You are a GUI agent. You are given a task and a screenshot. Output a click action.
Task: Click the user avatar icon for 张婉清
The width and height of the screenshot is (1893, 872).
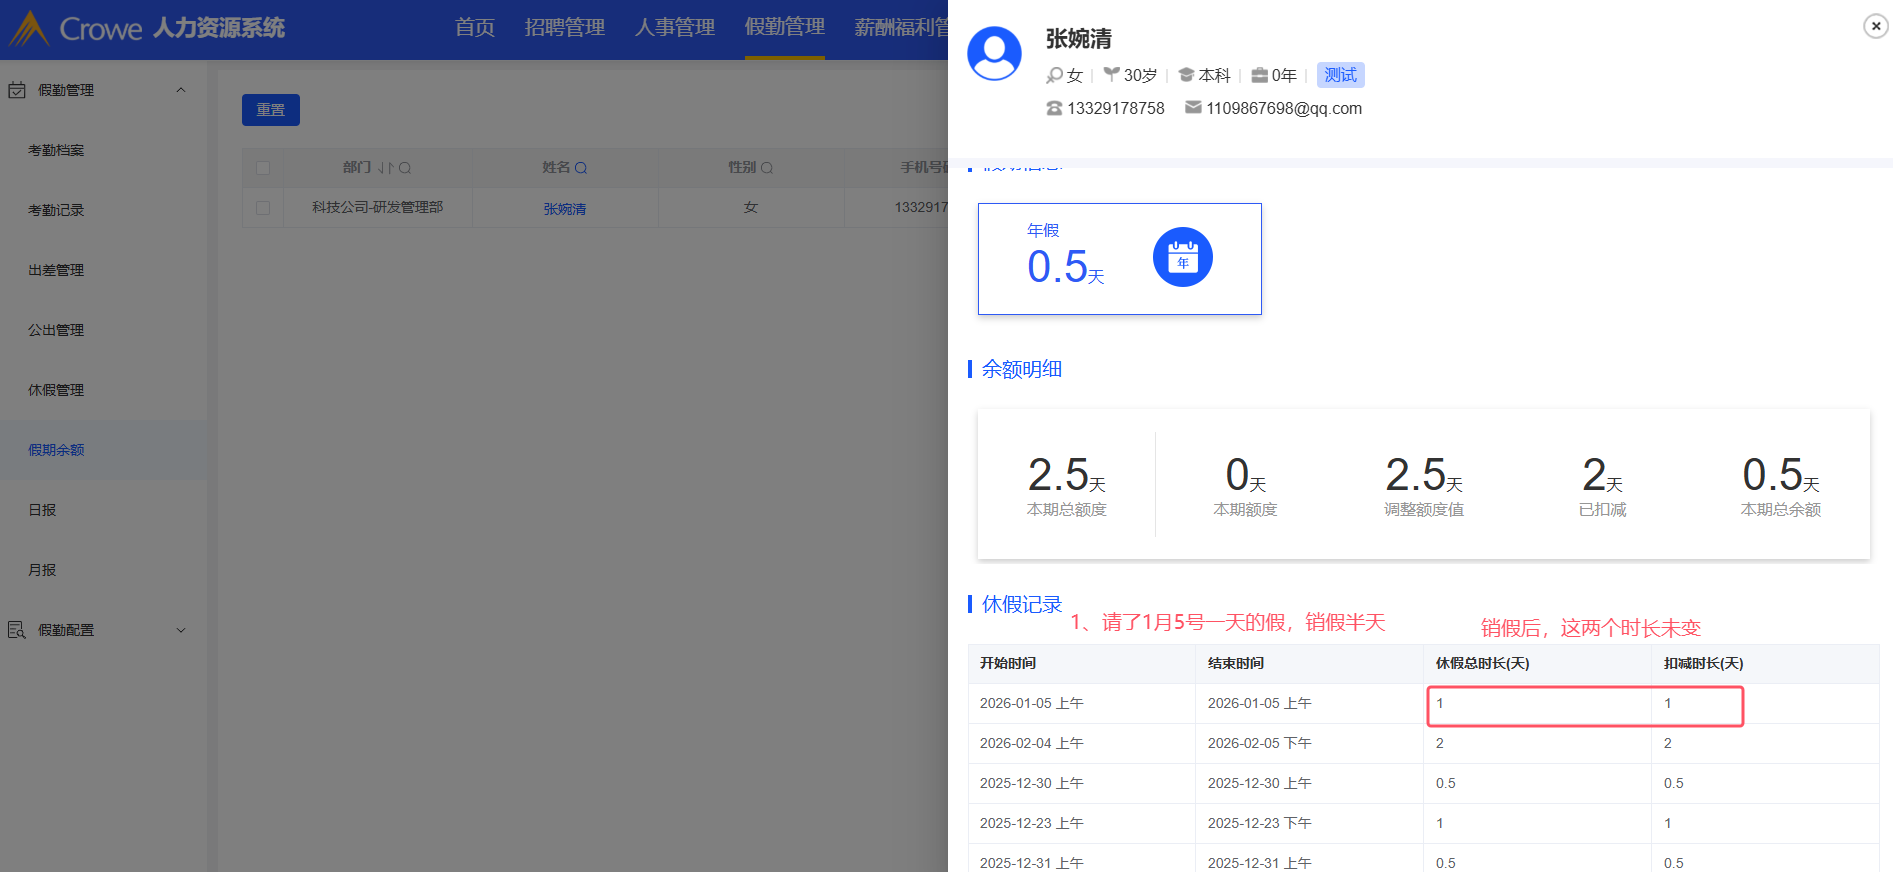(994, 54)
